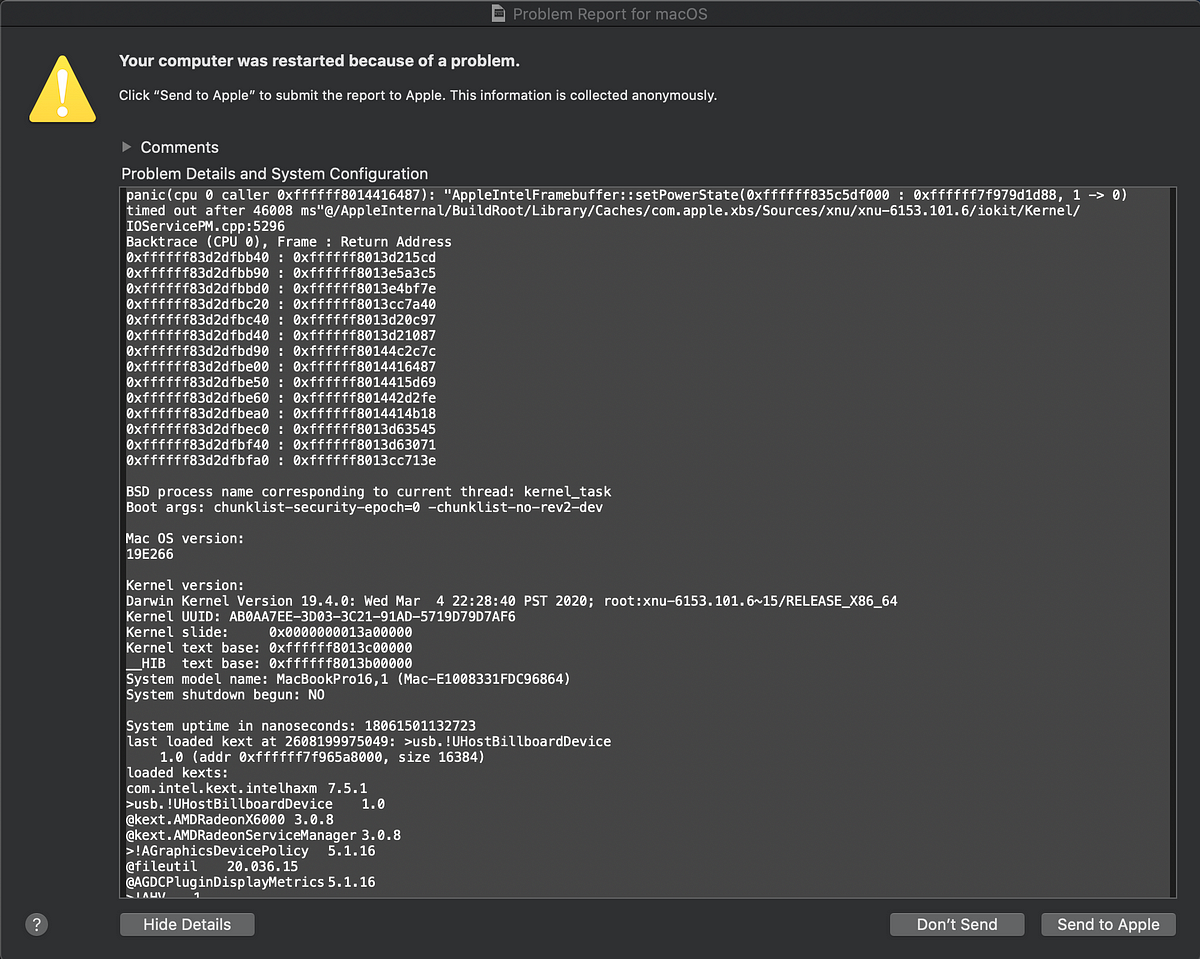
Task: Click the com.intel.kext.intelhaxm 7.5.1 entry
Action: click(246, 788)
